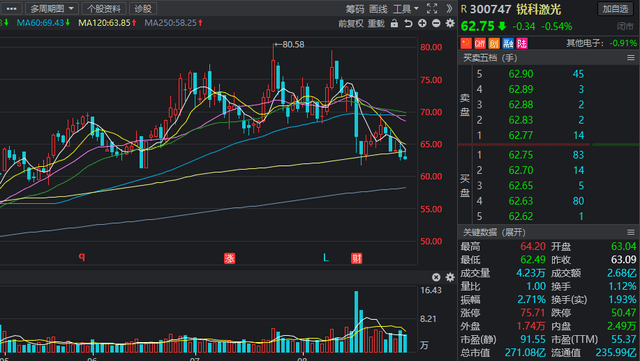The height and width of the screenshot is (361, 640).
Task: Click the double-chevron collapse panel icon
Action: coord(449,9)
